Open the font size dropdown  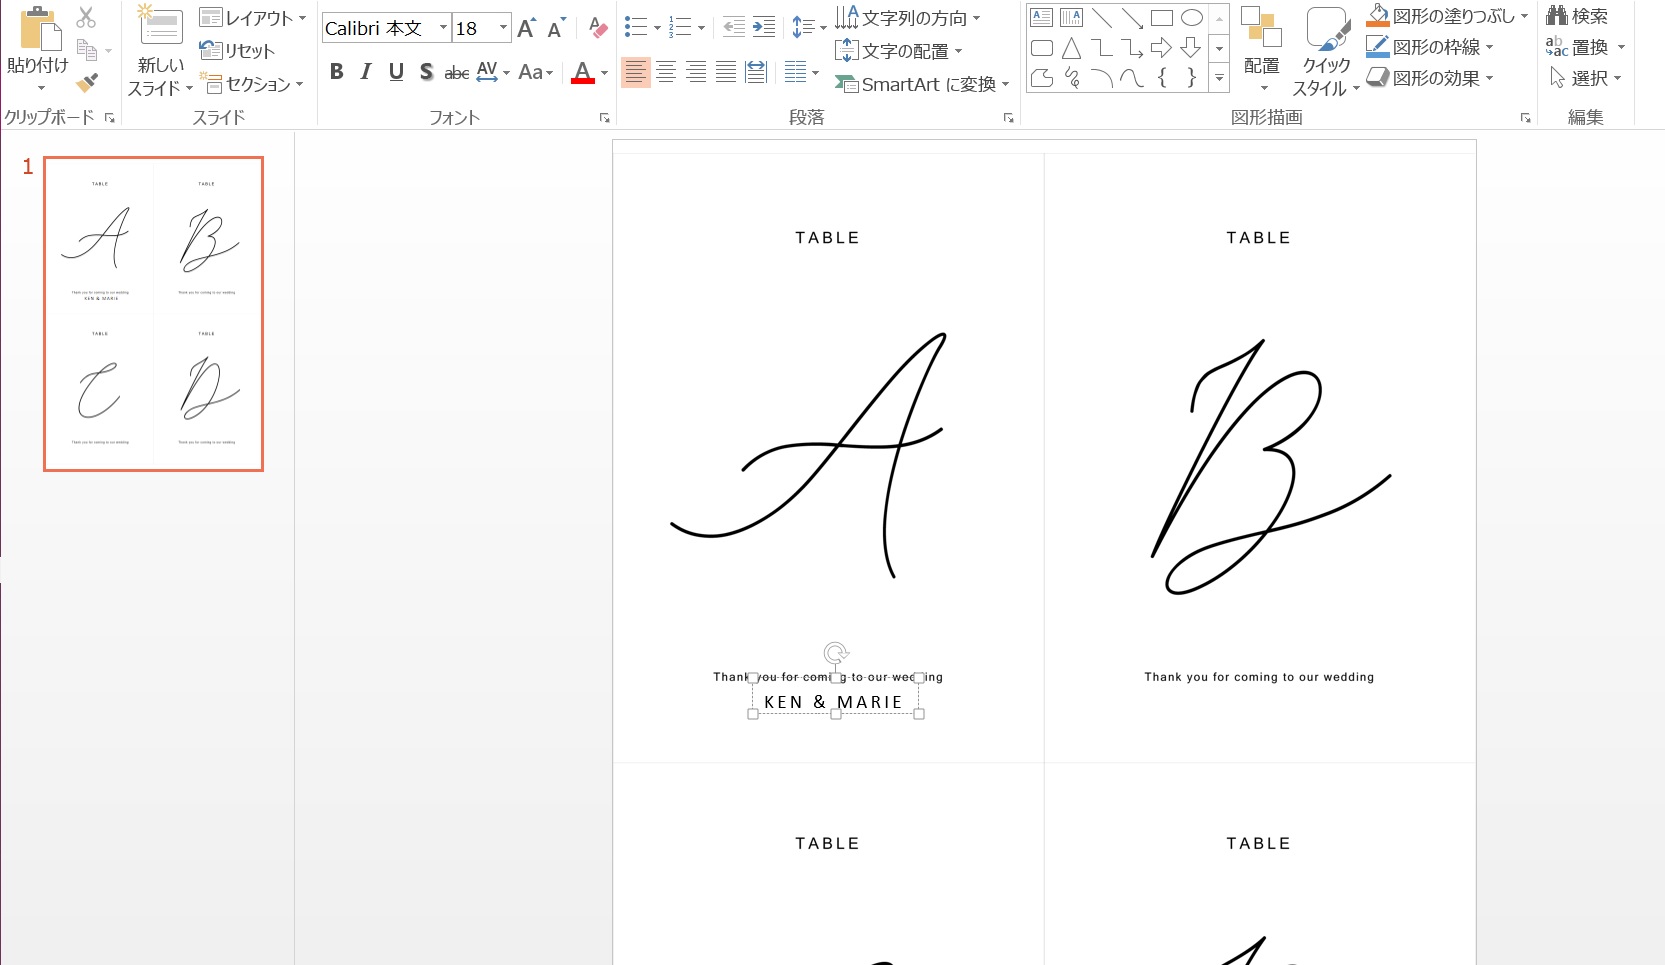(x=503, y=28)
